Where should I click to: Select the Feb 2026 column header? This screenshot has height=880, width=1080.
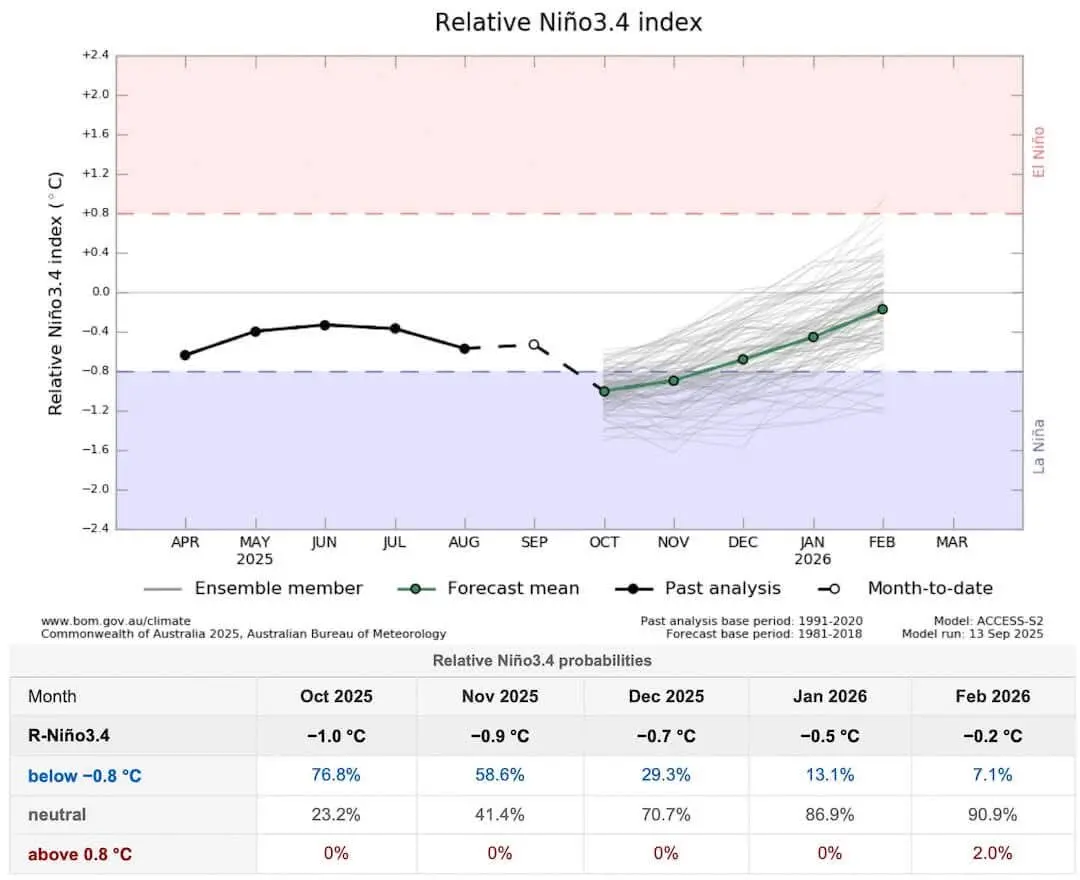(x=991, y=696)
